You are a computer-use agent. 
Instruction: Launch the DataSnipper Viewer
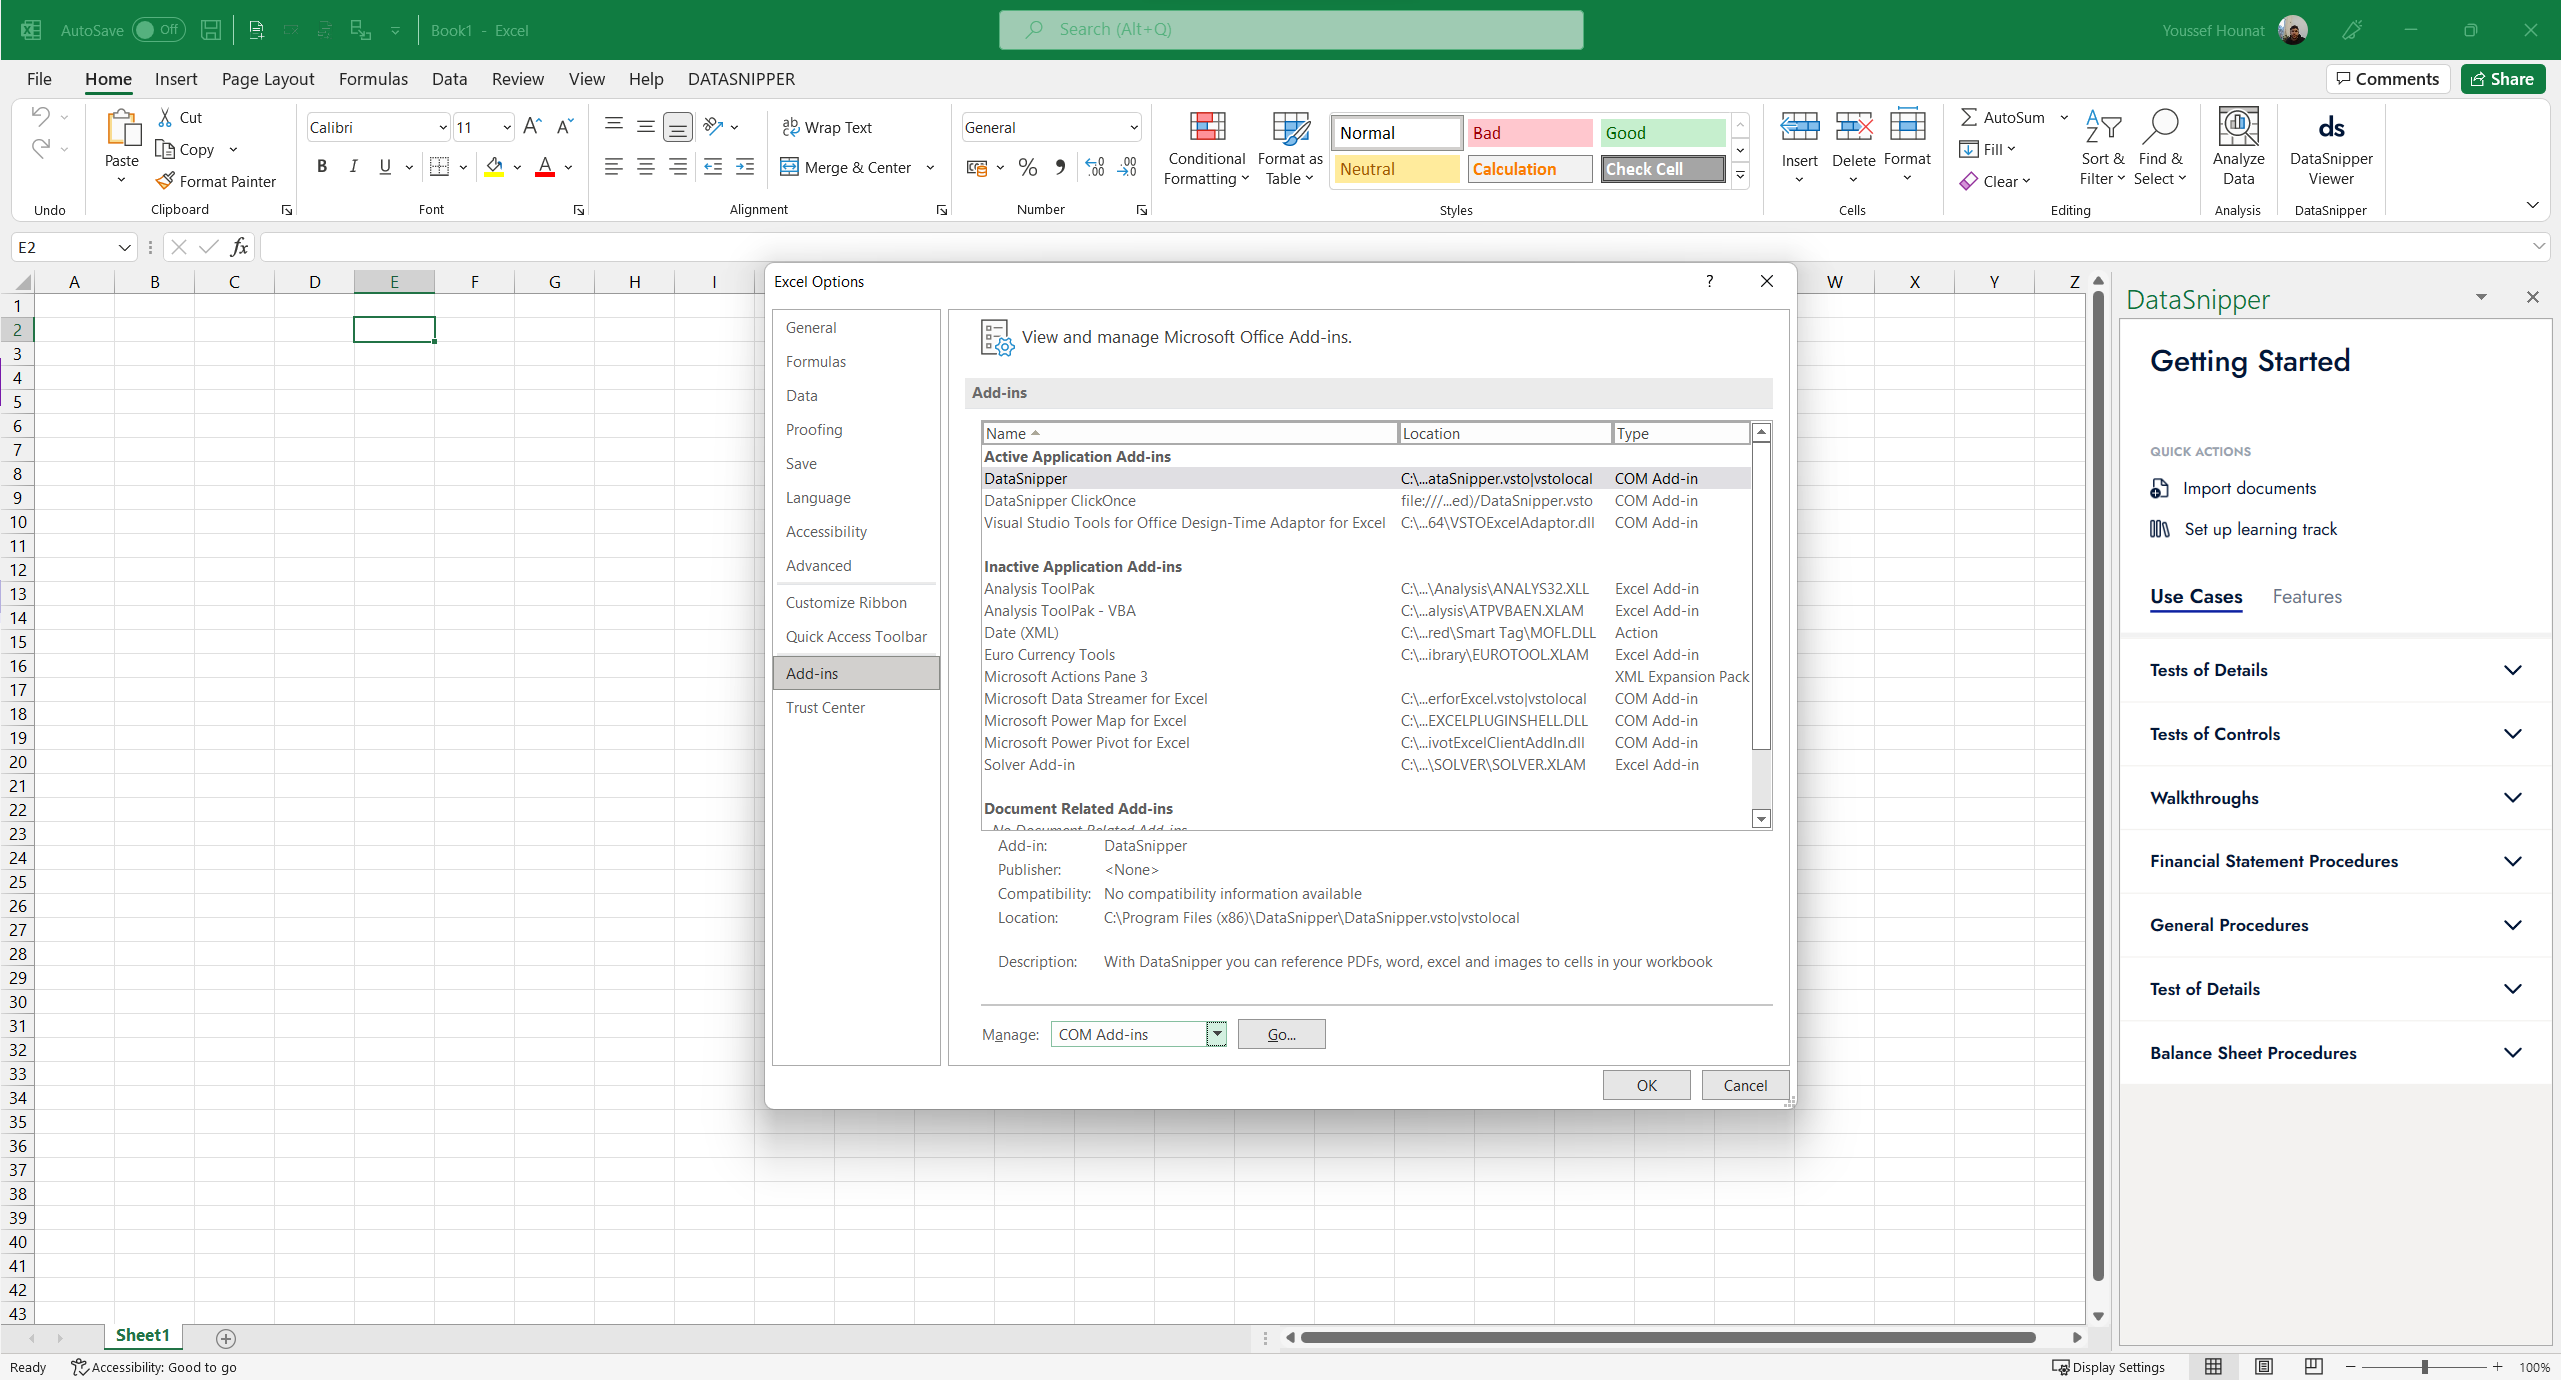point(2330,147)
